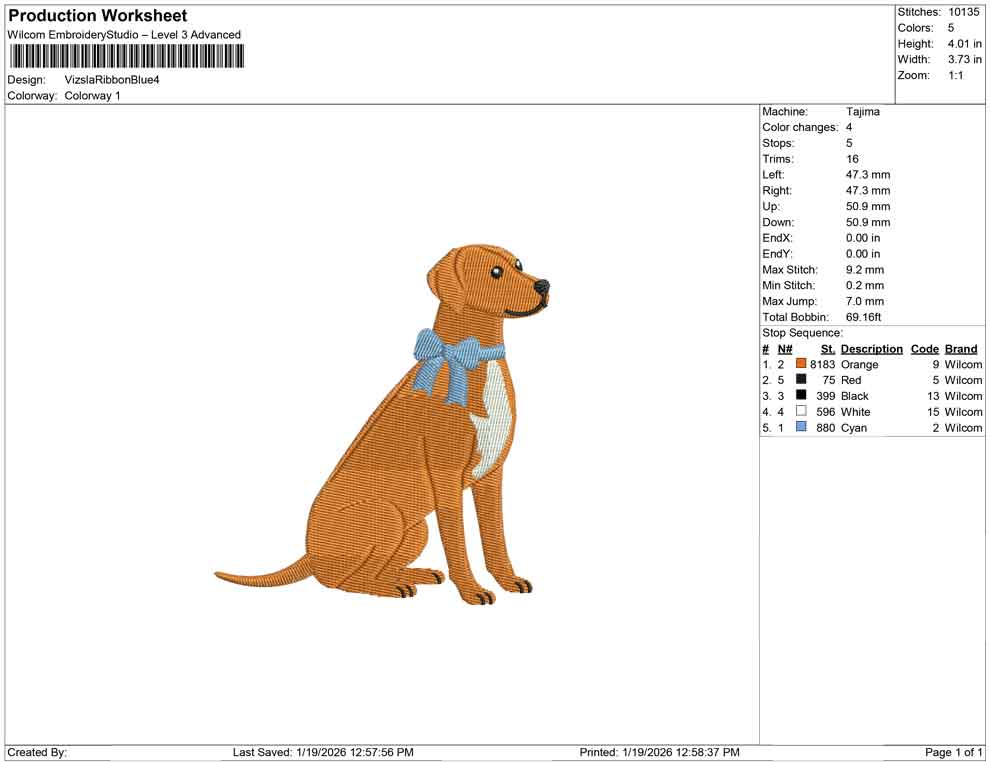
Task: Click the Machine value Tajima
Action: (x=863, y=112)
